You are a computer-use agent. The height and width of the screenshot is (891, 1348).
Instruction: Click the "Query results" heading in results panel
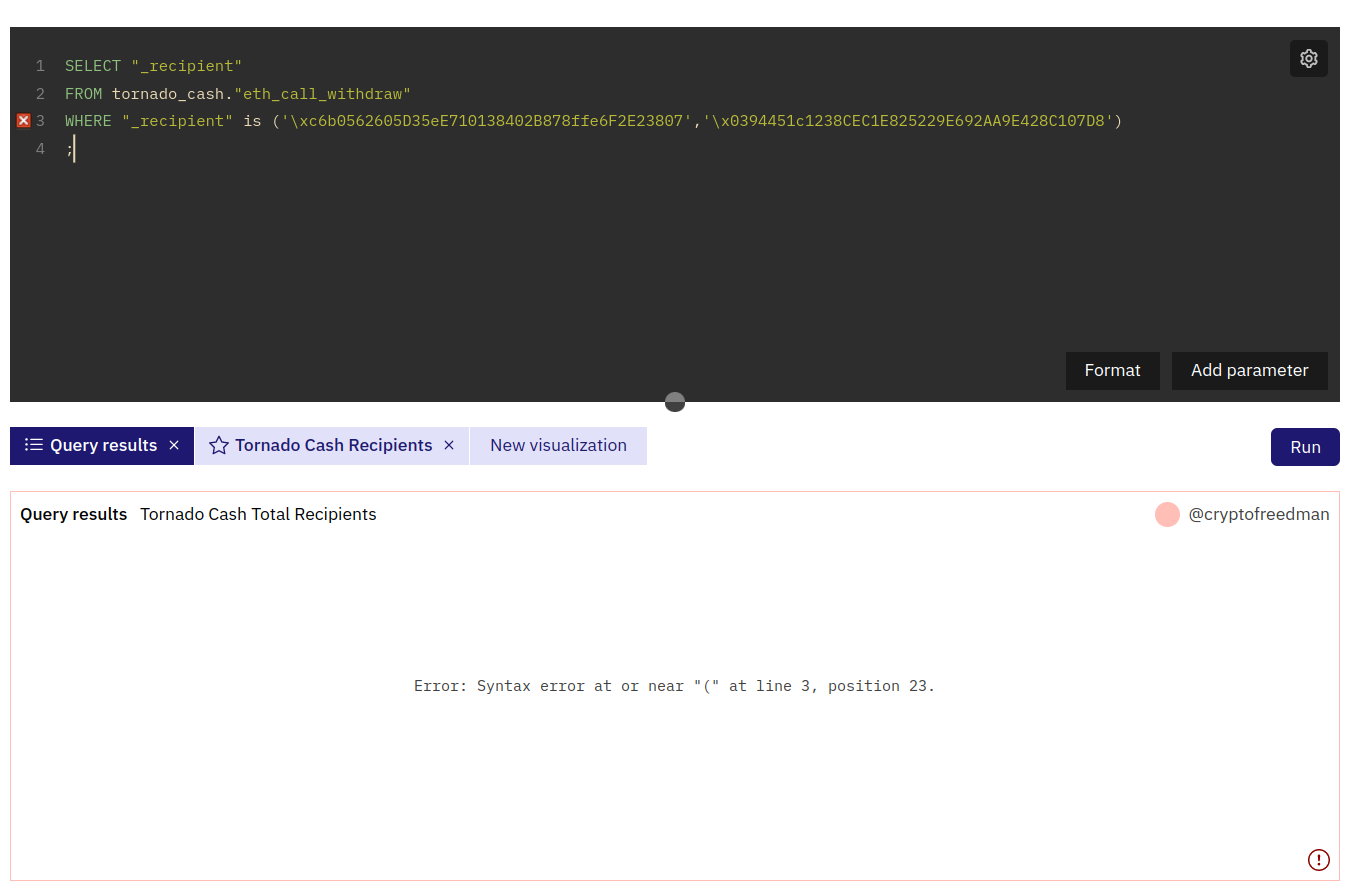coord(74,514)
